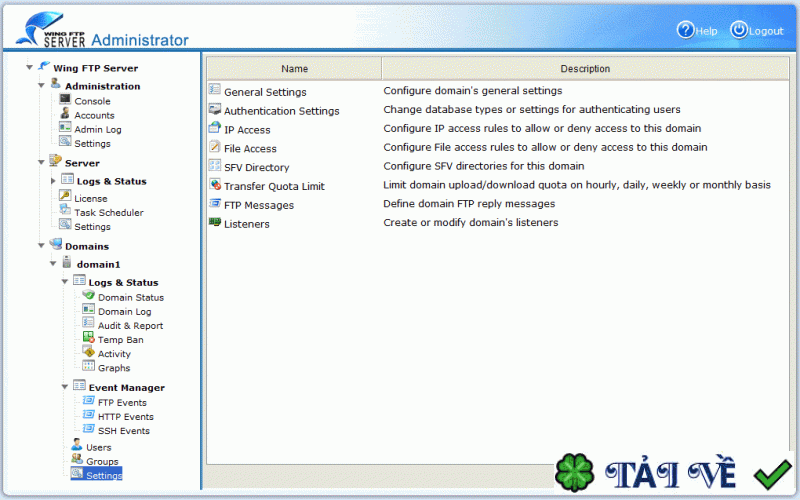Click 'Create or modify domain's listeners' description
This screenshot has width=800, height=500.
(x=470, y=222)
